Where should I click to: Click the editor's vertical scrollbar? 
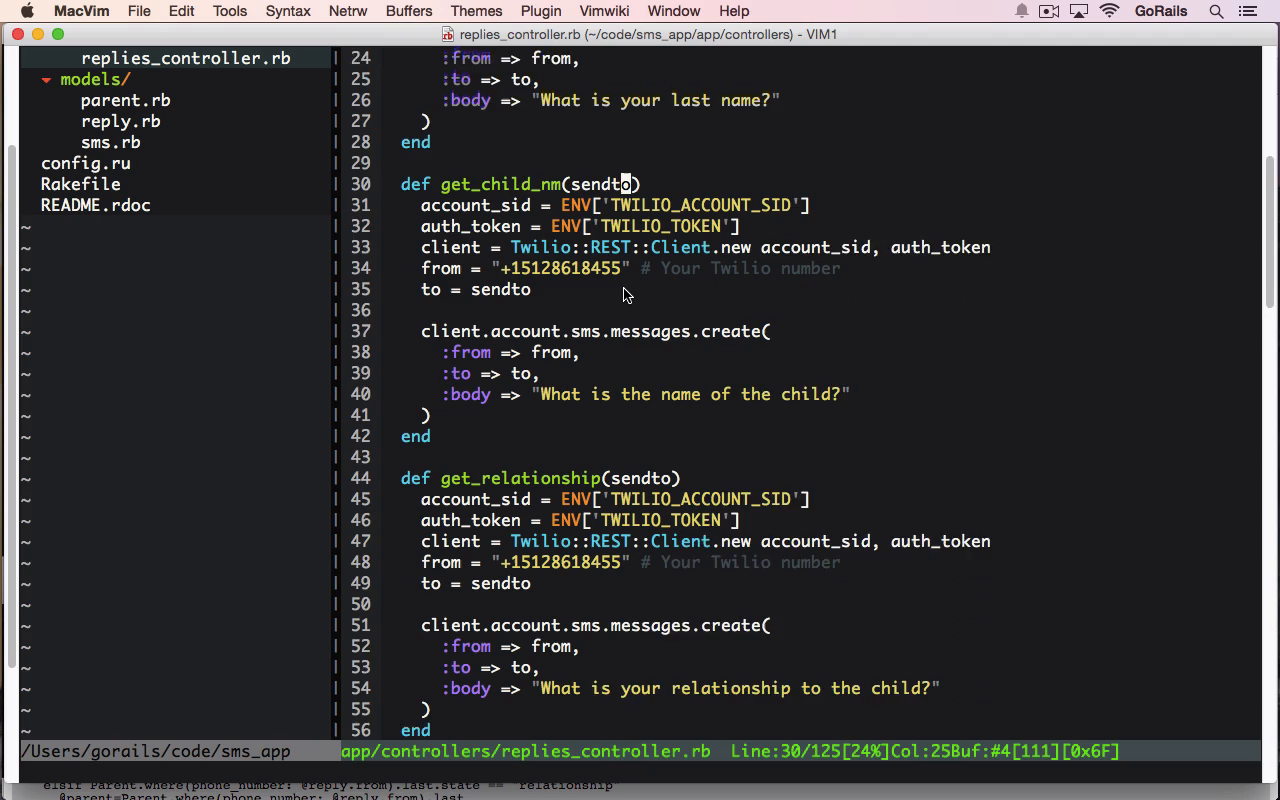point(1269,250)
